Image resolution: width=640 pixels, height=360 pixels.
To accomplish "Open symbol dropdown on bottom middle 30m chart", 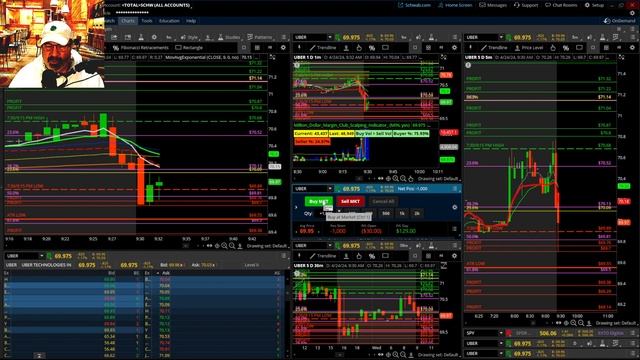I will coord(330,245).
